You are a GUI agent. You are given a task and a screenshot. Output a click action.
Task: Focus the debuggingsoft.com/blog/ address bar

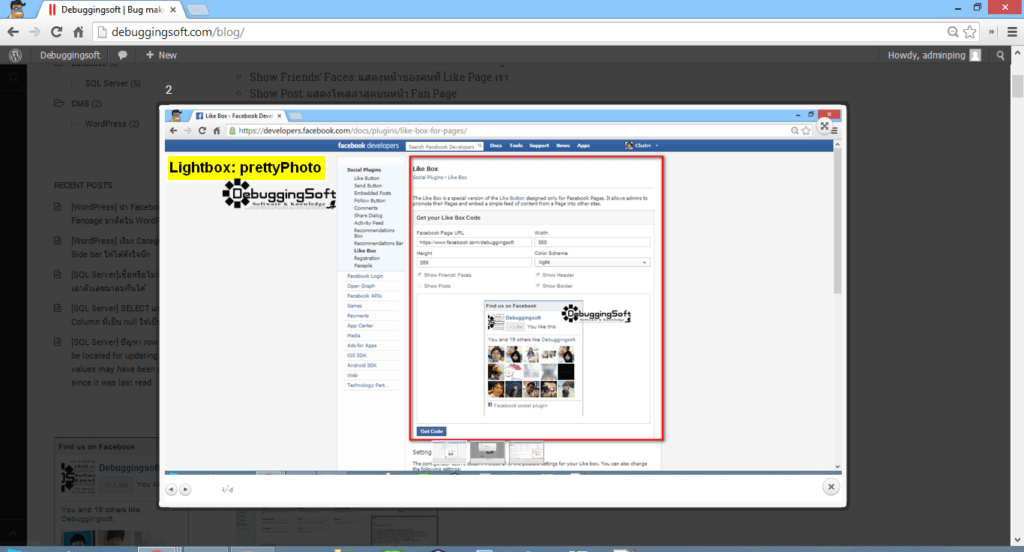click(x=522, y=32)
